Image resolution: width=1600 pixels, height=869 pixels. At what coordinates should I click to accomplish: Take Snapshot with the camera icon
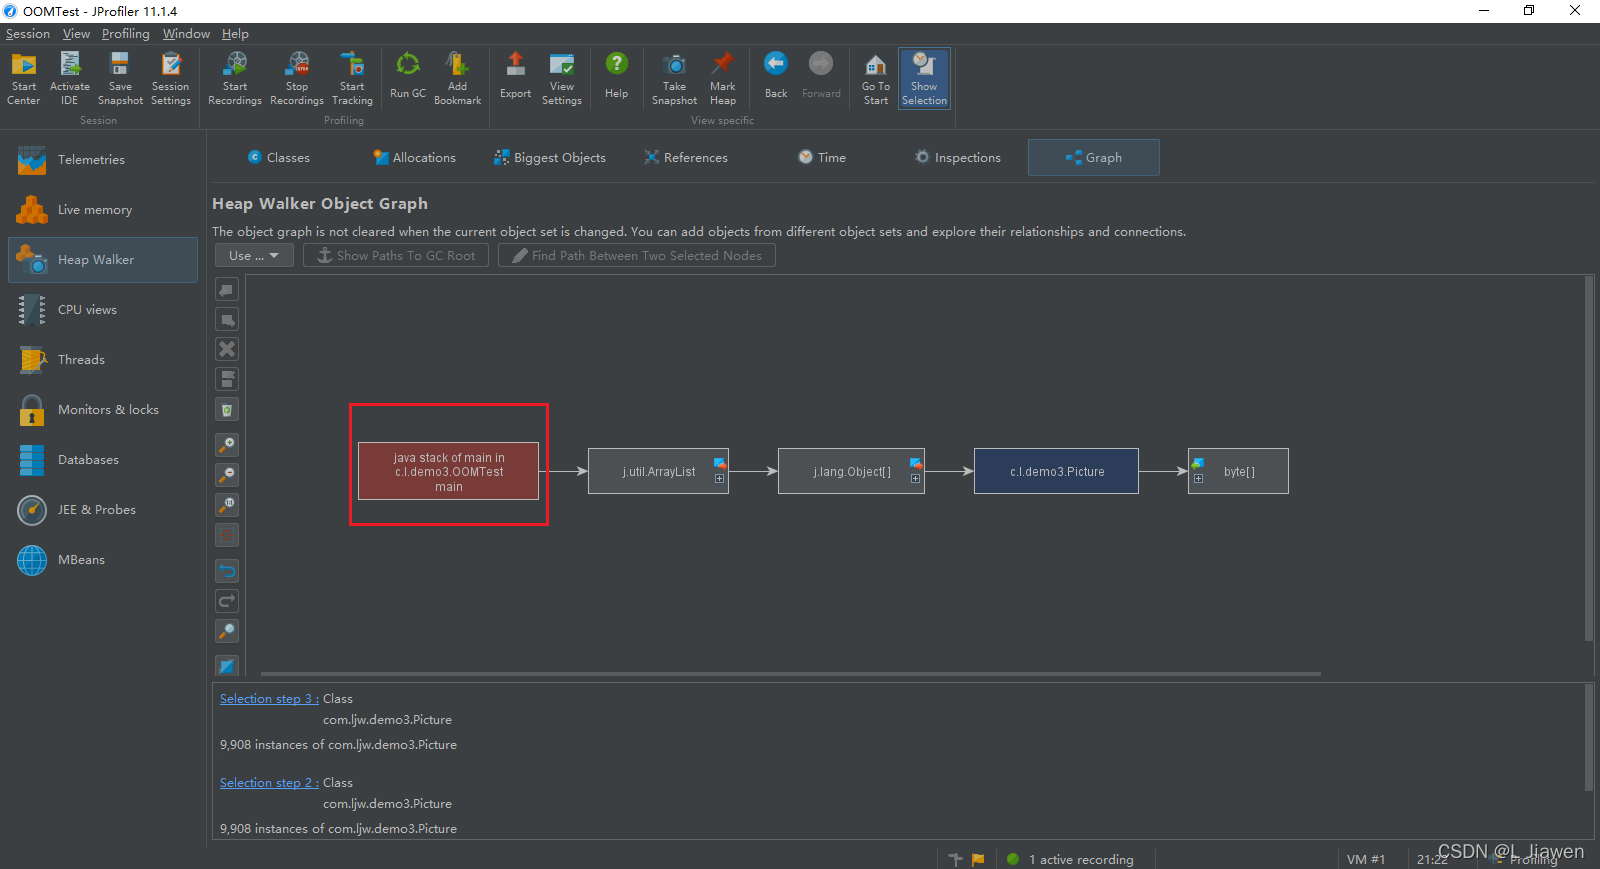(x=674, y=78)
